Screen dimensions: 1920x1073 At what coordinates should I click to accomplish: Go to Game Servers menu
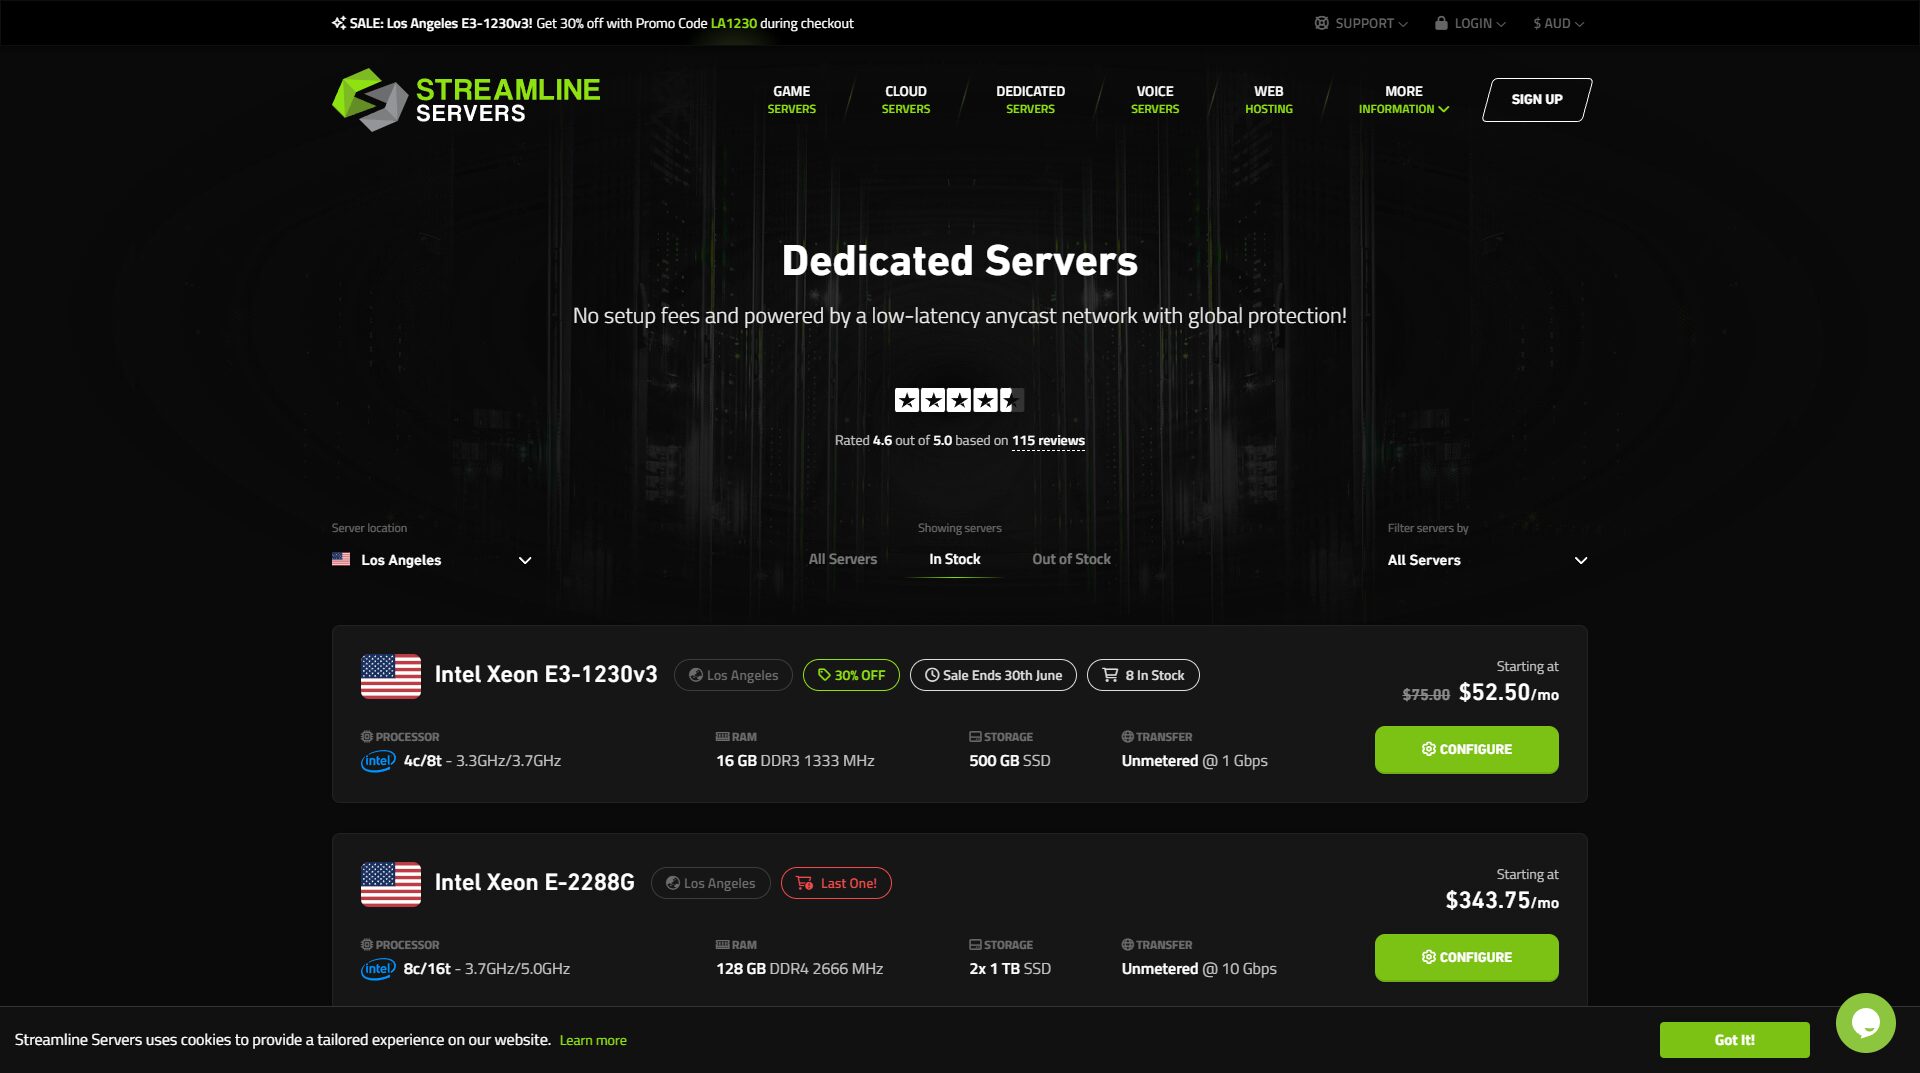[x=791, y=99]
